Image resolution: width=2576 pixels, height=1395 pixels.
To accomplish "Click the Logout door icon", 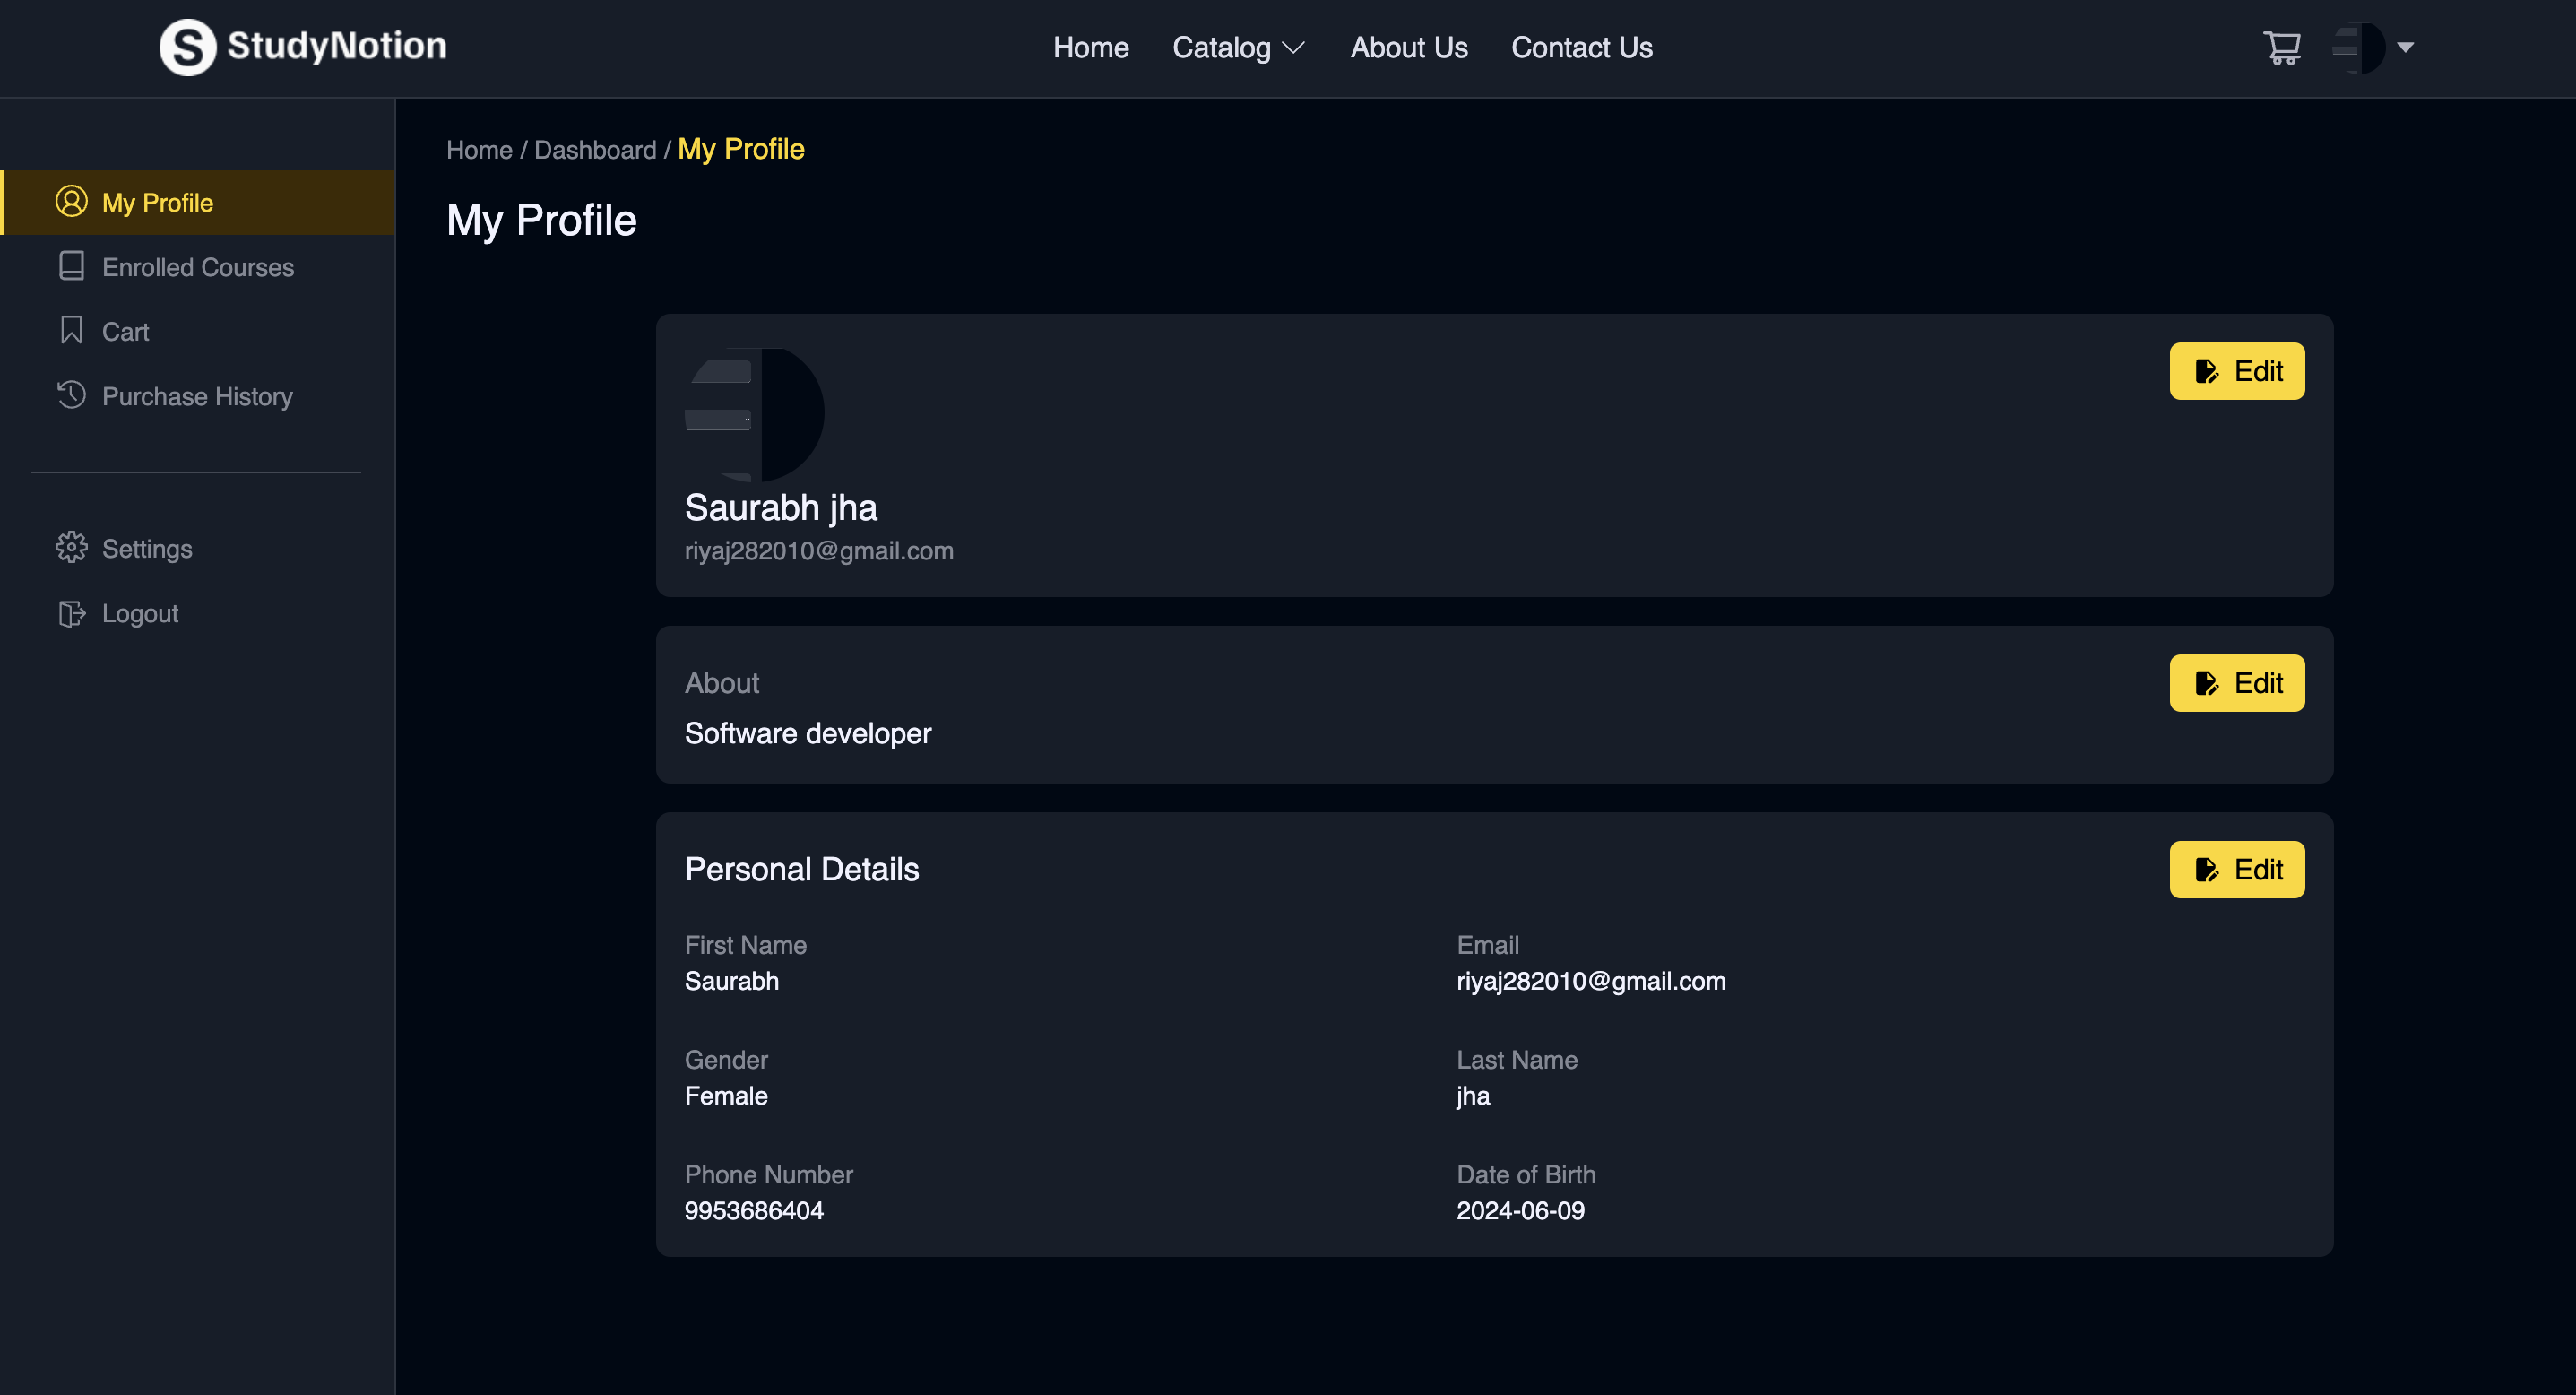I will click(x=71, y=613).
